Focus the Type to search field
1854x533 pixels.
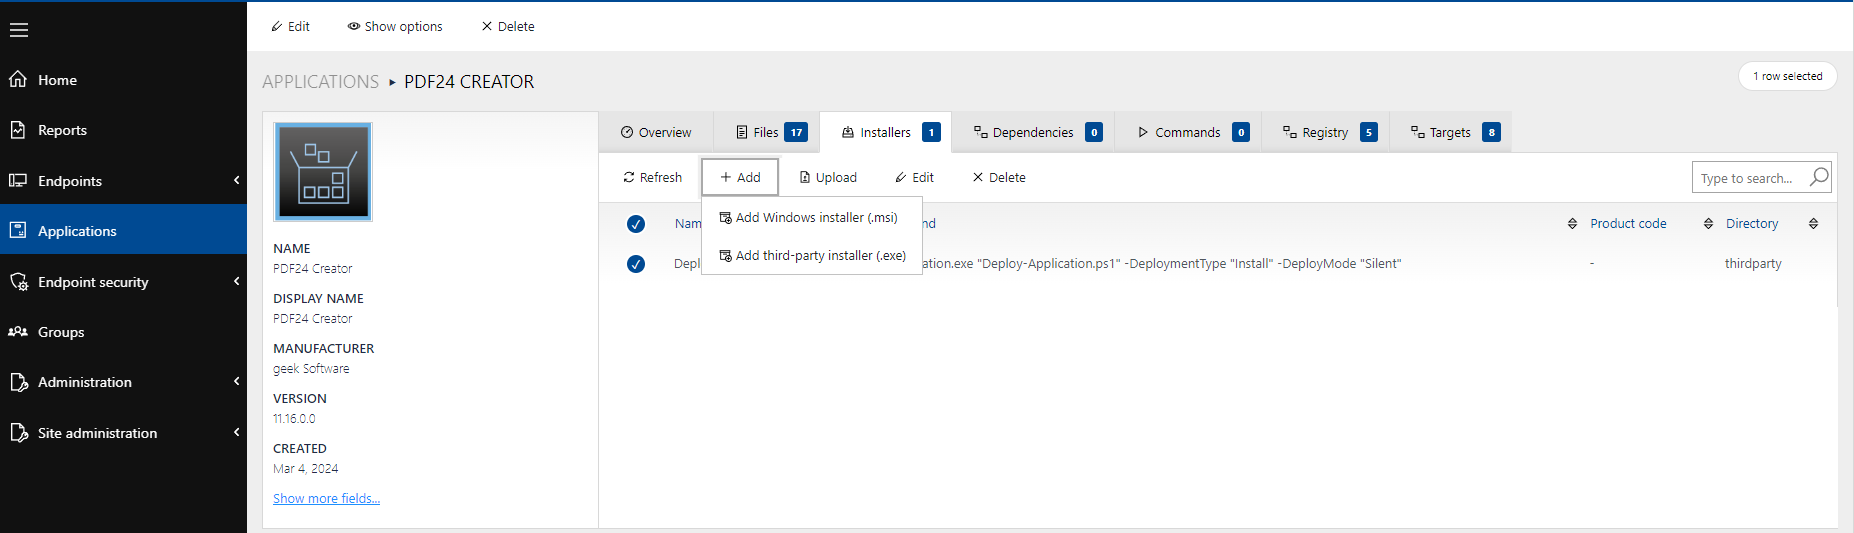coord(1746,178)
